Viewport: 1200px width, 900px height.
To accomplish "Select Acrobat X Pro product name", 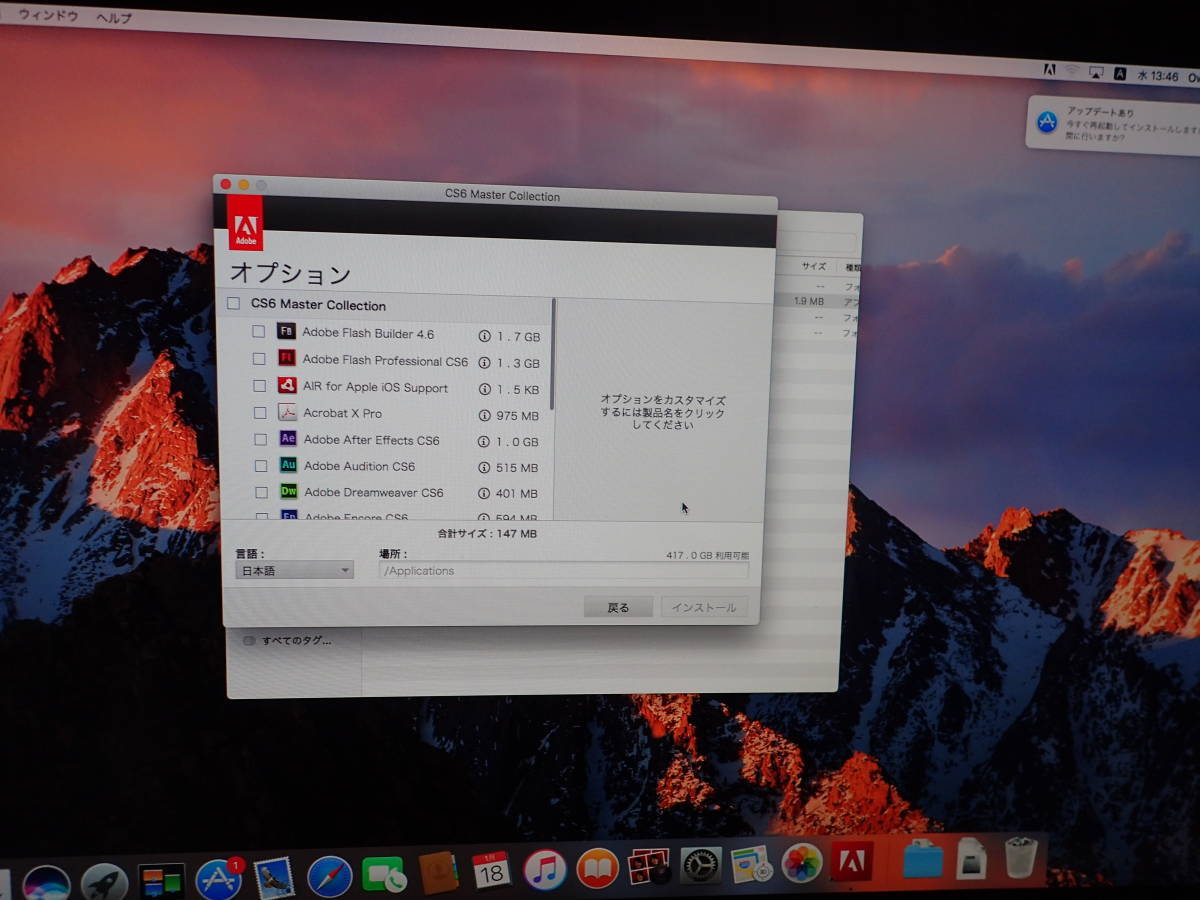I will (x=342, y=413).
